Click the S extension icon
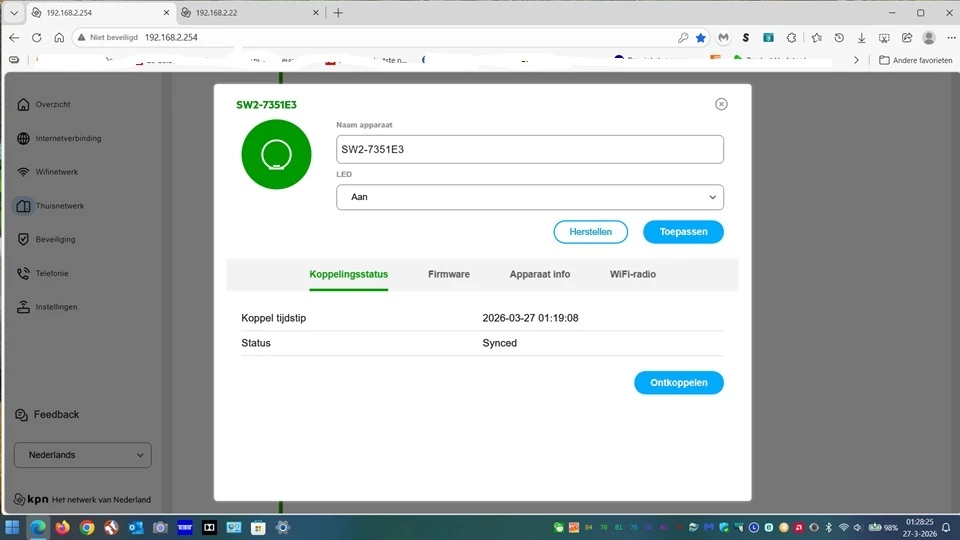The image size is (960, 540). tap(745, 38)
